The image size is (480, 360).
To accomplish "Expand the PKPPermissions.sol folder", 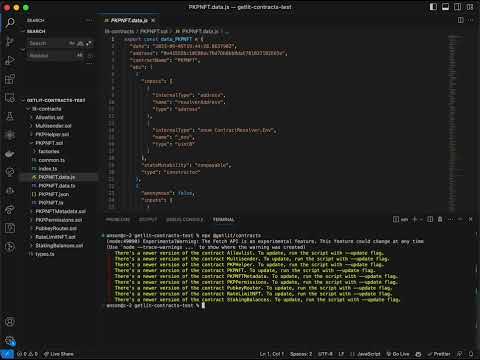I will pos(59,220).
